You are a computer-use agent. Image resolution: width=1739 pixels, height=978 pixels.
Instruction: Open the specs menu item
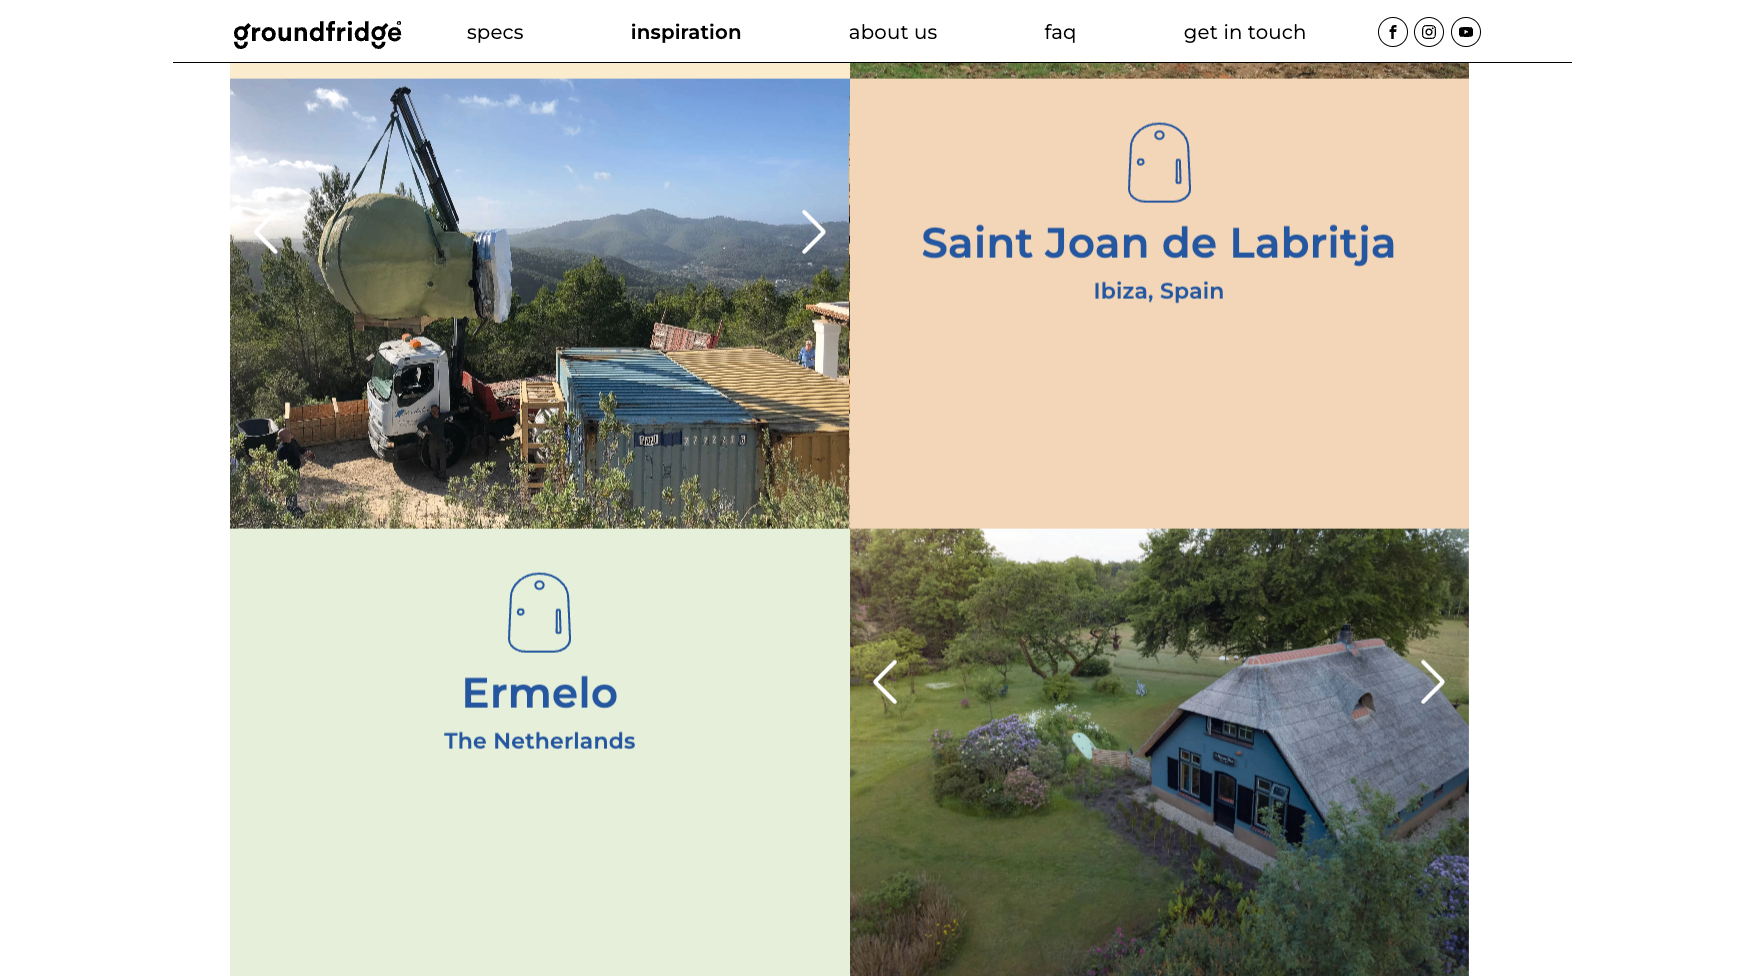point(495,32)
